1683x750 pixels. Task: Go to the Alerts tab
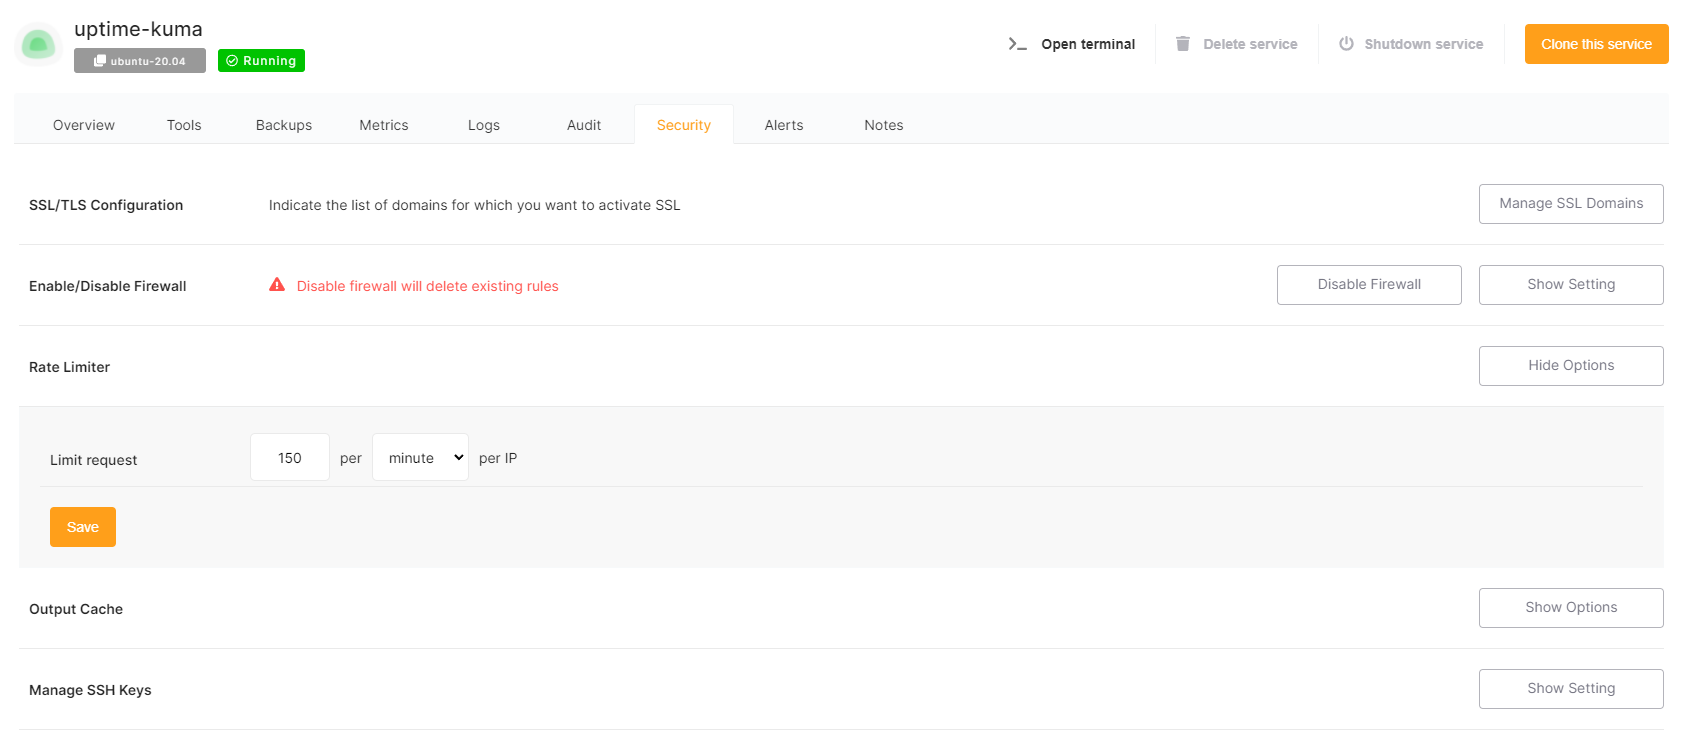[784, 125]
